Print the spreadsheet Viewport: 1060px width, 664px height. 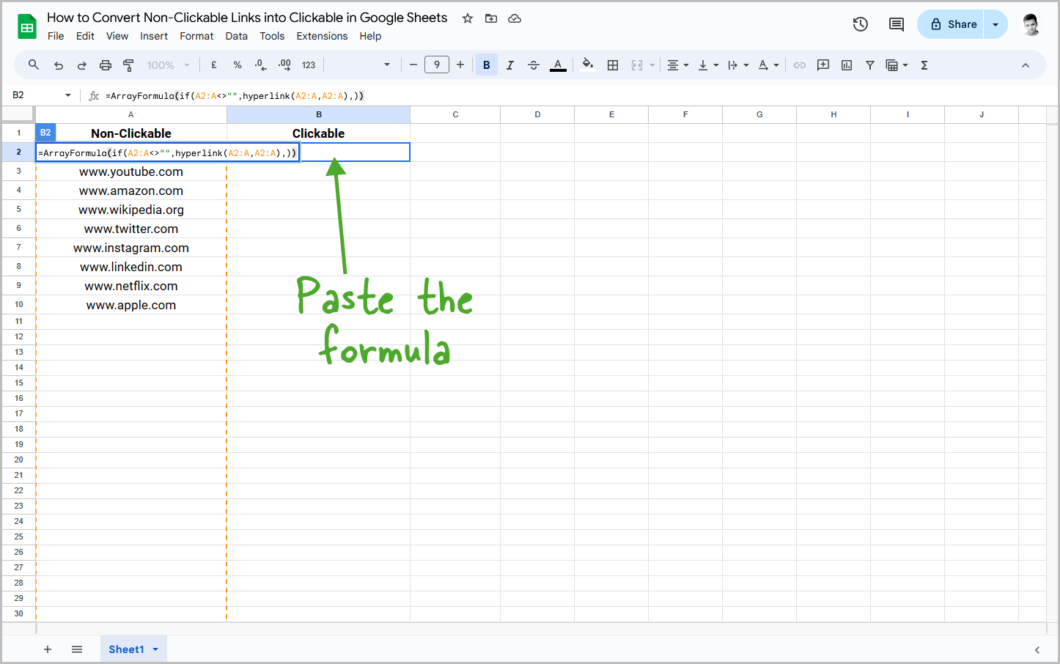pos(105,65)
